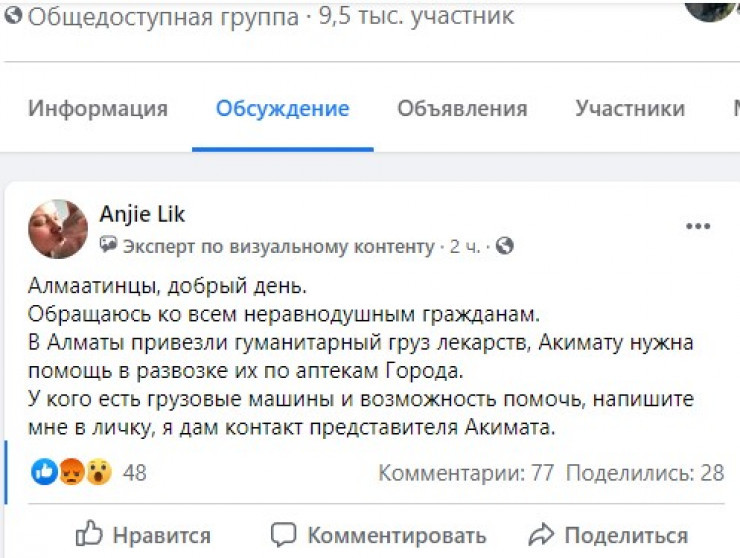740x558 pixels.
Task: Click the 2 ч. post timestamp
Action: point(465,246)
